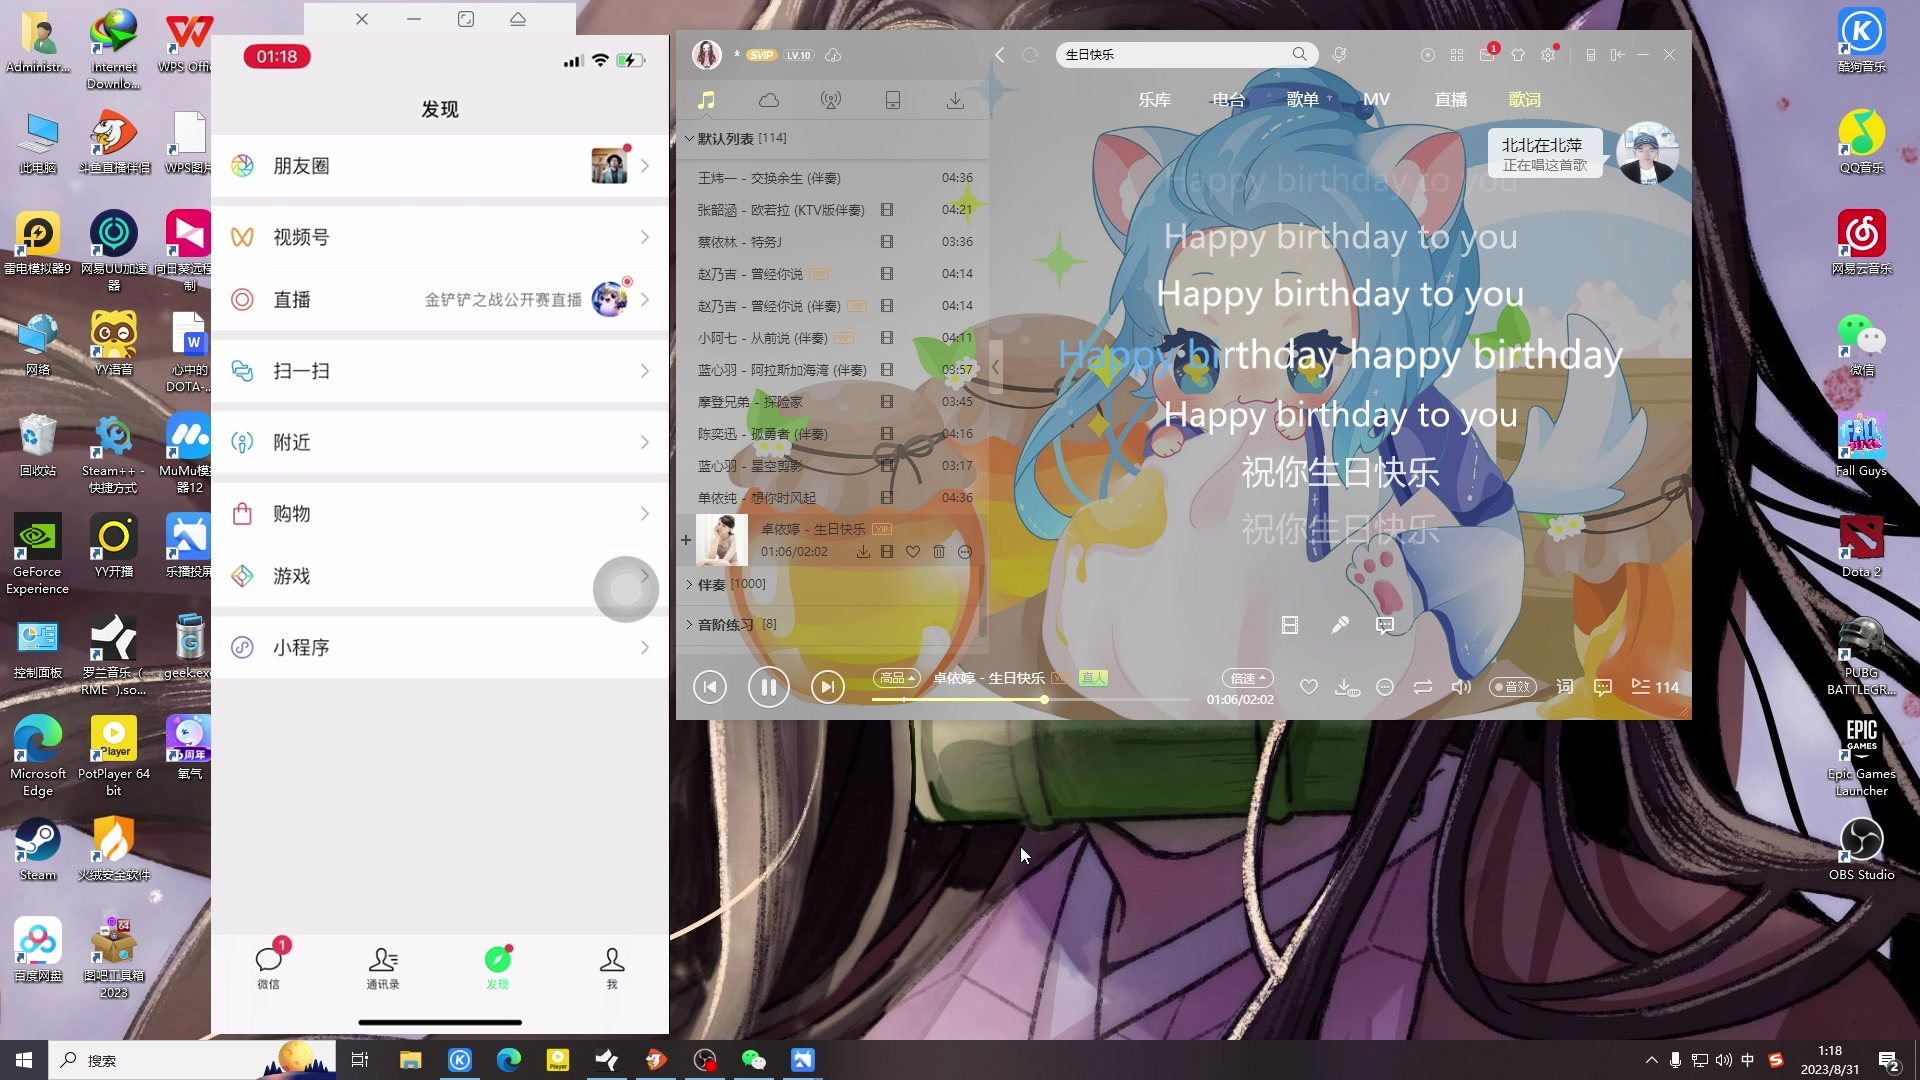Switch to 微信 chats bottom tab
Image resolution: width=1920 pixels, height=1080 pixels.
[269, 966]
